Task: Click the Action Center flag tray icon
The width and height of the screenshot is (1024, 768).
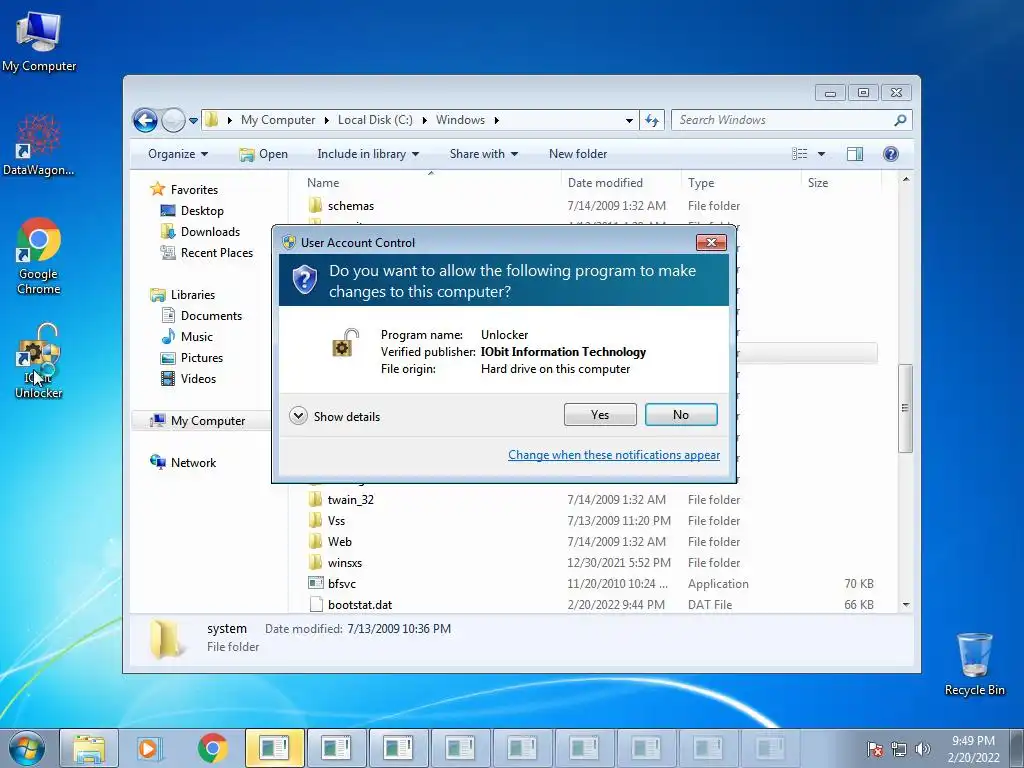Action: [x=875, y=749]
